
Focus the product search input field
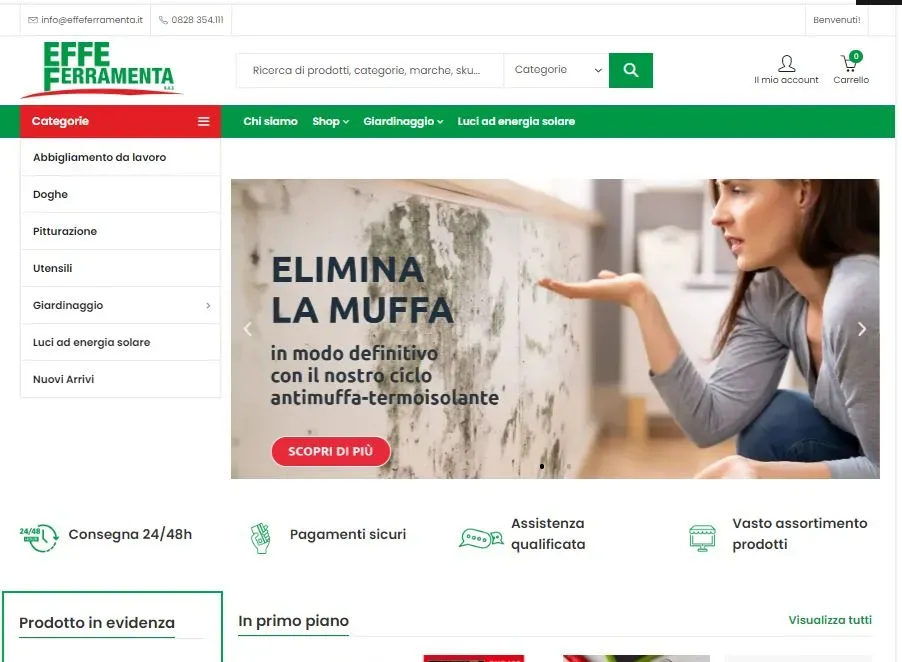coord(369,70)
